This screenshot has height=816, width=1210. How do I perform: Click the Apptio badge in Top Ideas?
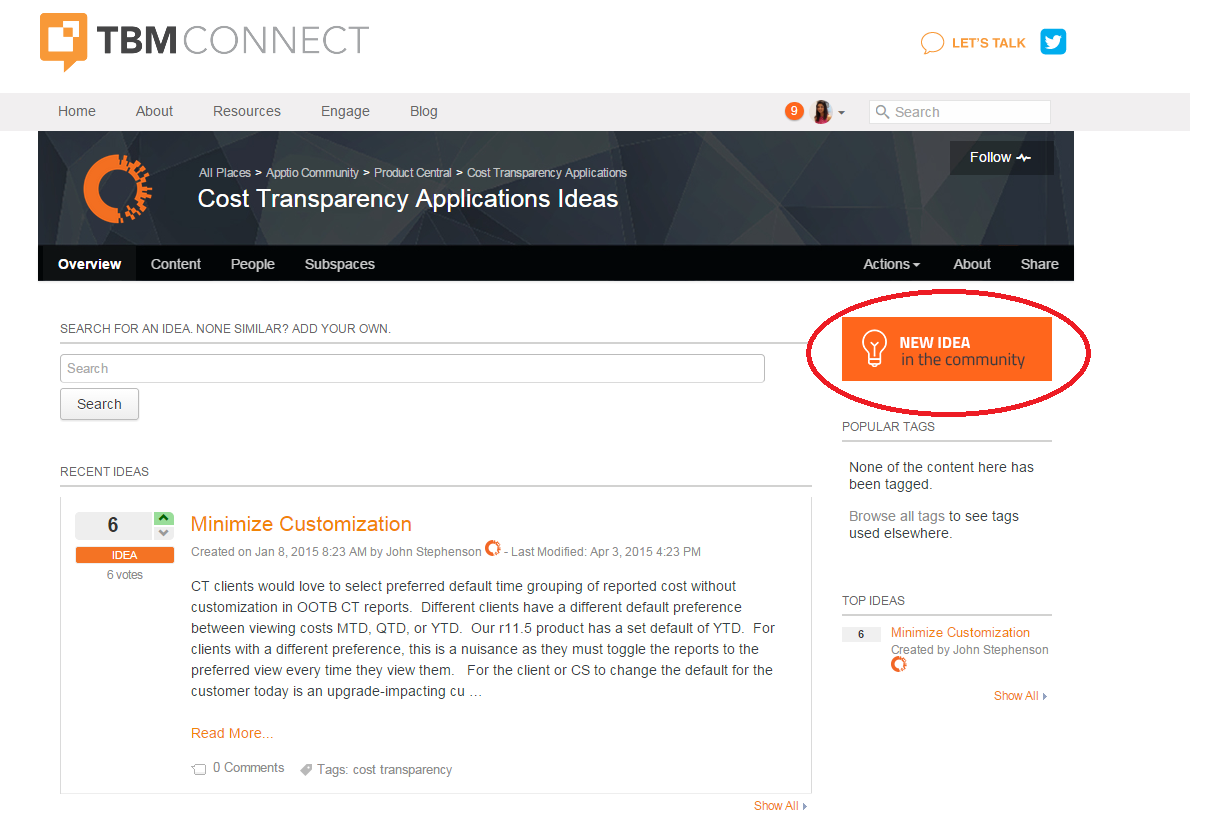[x=899, y=664]
